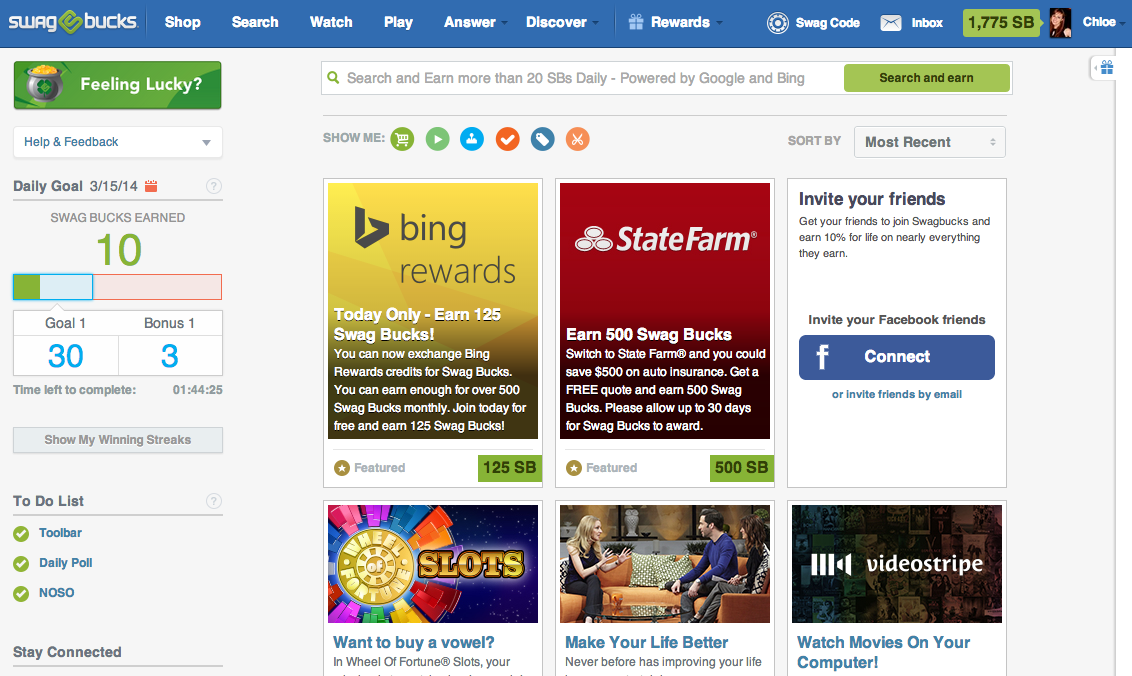Open the Most Recent sort dropdown
The height and width of the screenshot is (676, 1132).
click(930, 142)
